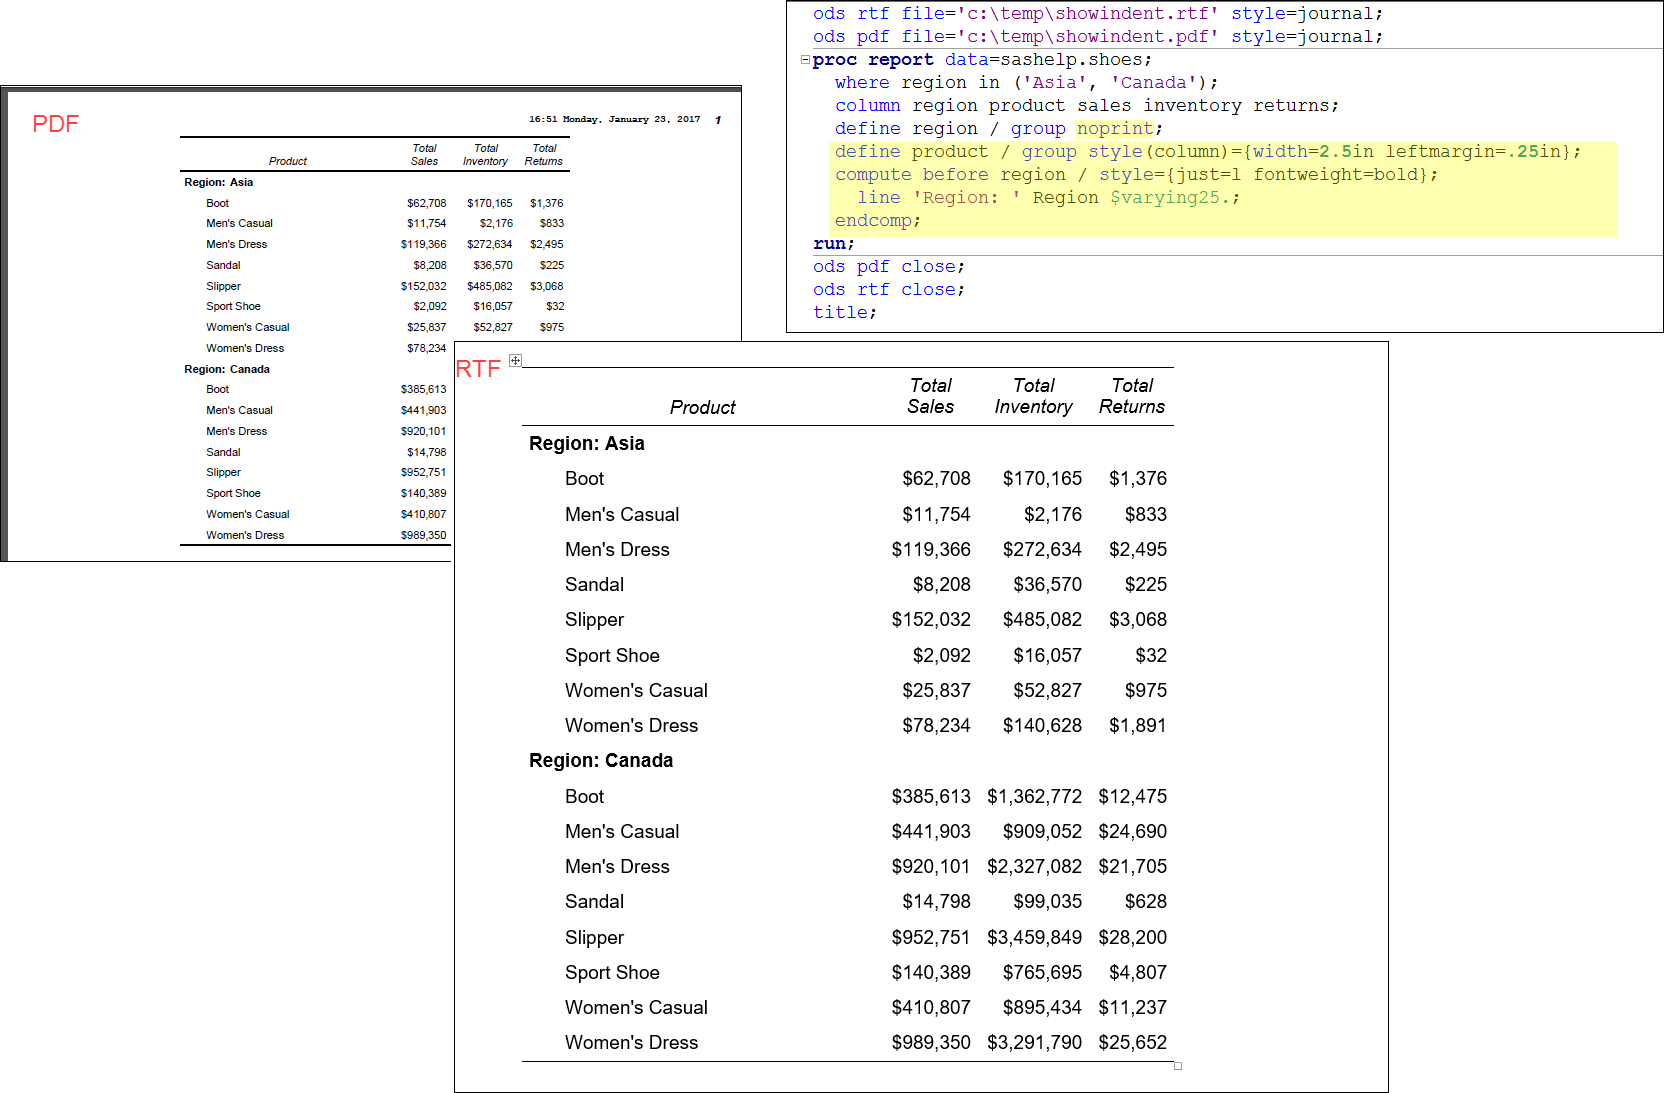1664x1093 pixels.
Task: Select the highlighted noprint keyword in the code
Action: click(x=1116, y=128)
